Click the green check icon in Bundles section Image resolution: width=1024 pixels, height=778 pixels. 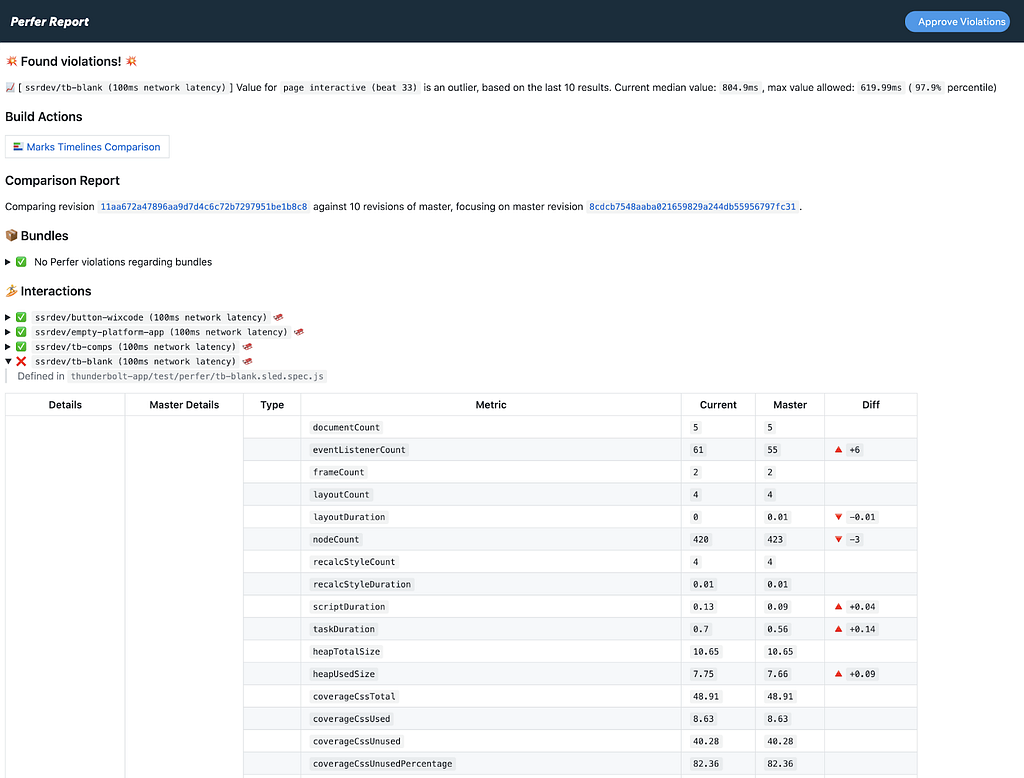click(x=22, y=262)
